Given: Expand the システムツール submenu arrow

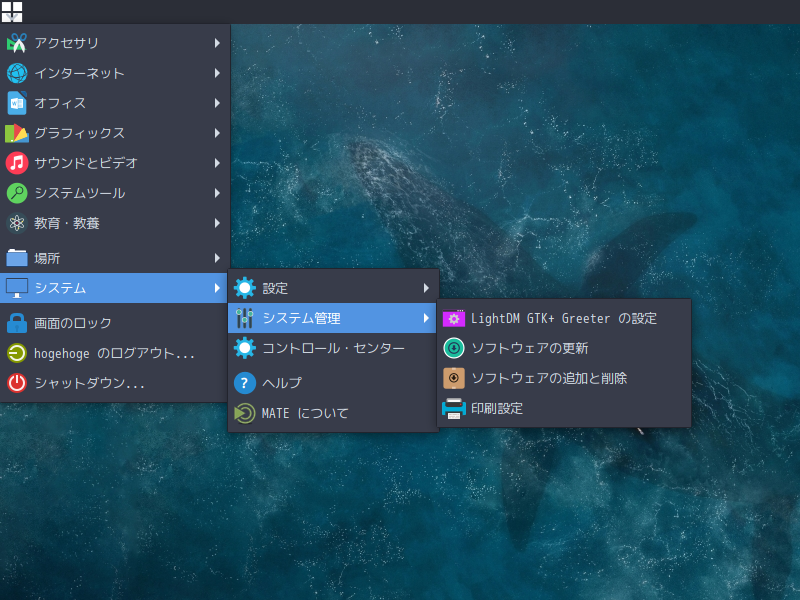Looking at the screenshot, I should coord(217,193).
